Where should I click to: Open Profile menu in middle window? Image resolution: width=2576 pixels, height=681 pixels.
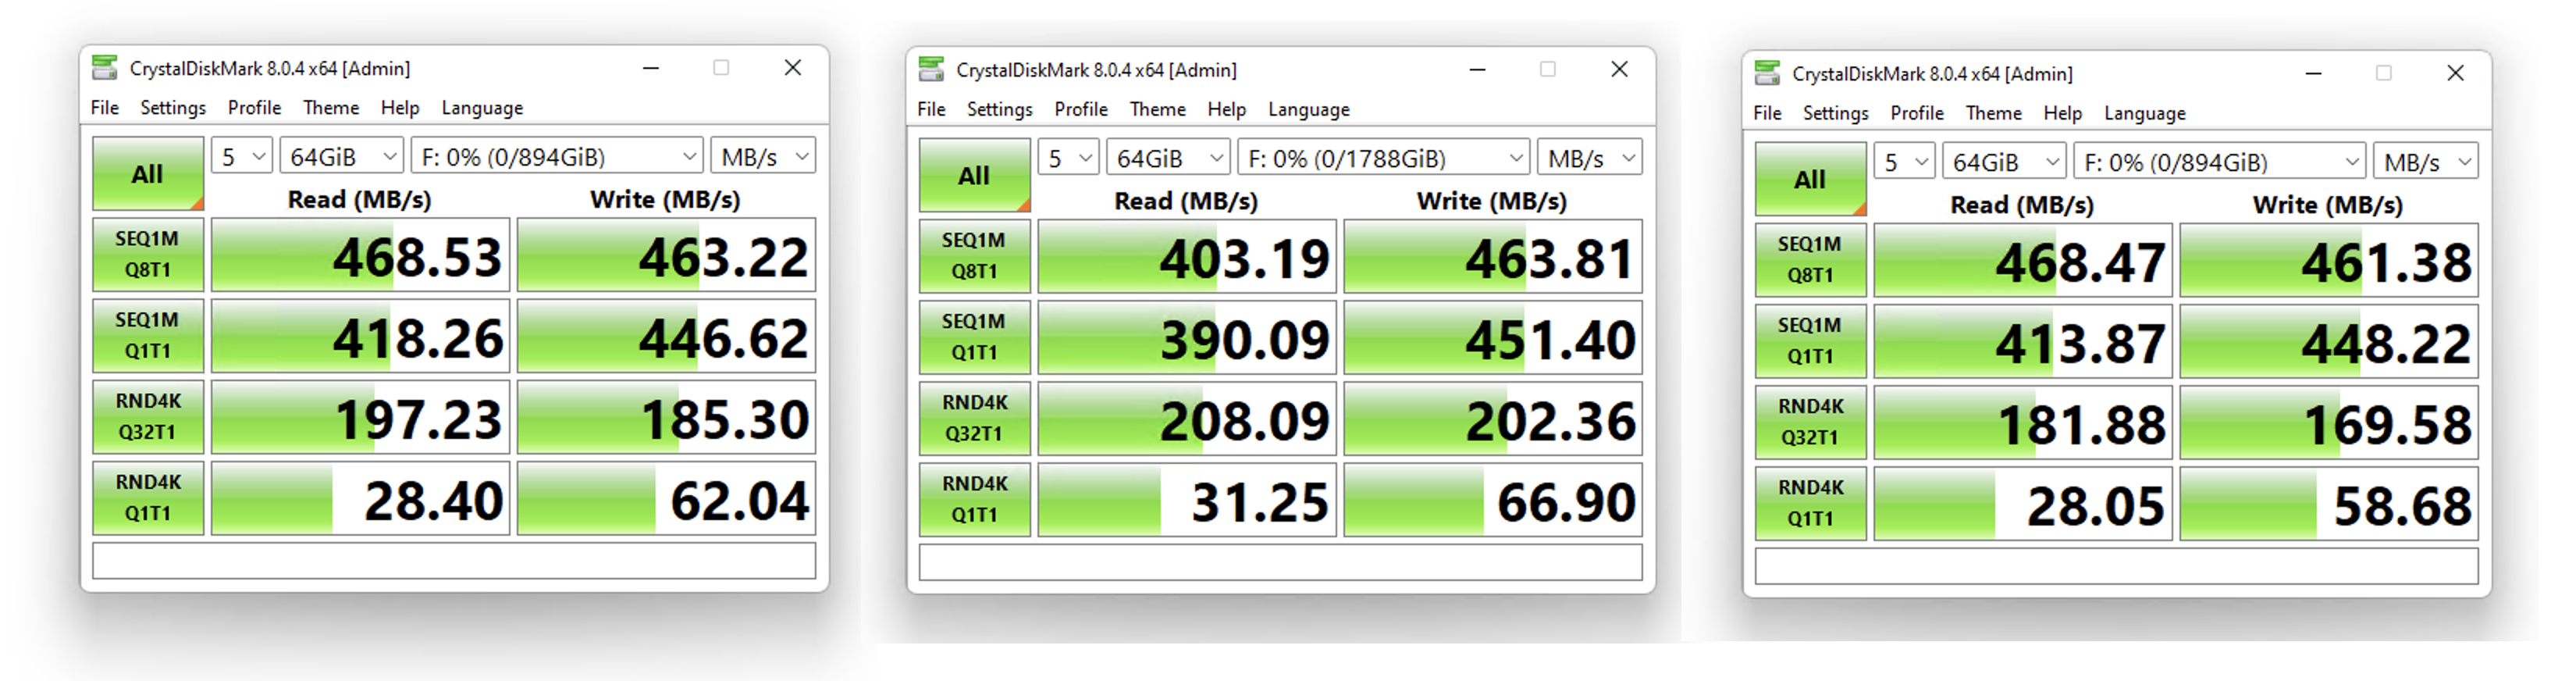pos(1080,109)
